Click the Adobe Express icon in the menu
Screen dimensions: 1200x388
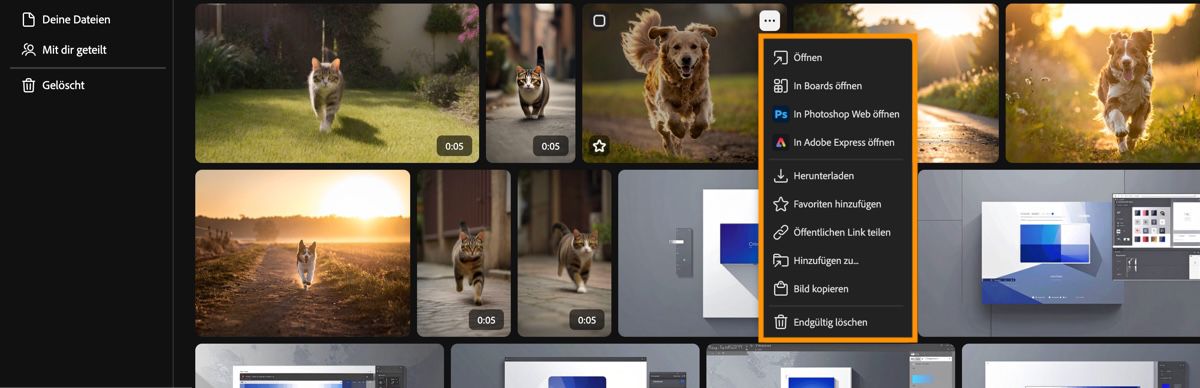click(x=781, y=142)
